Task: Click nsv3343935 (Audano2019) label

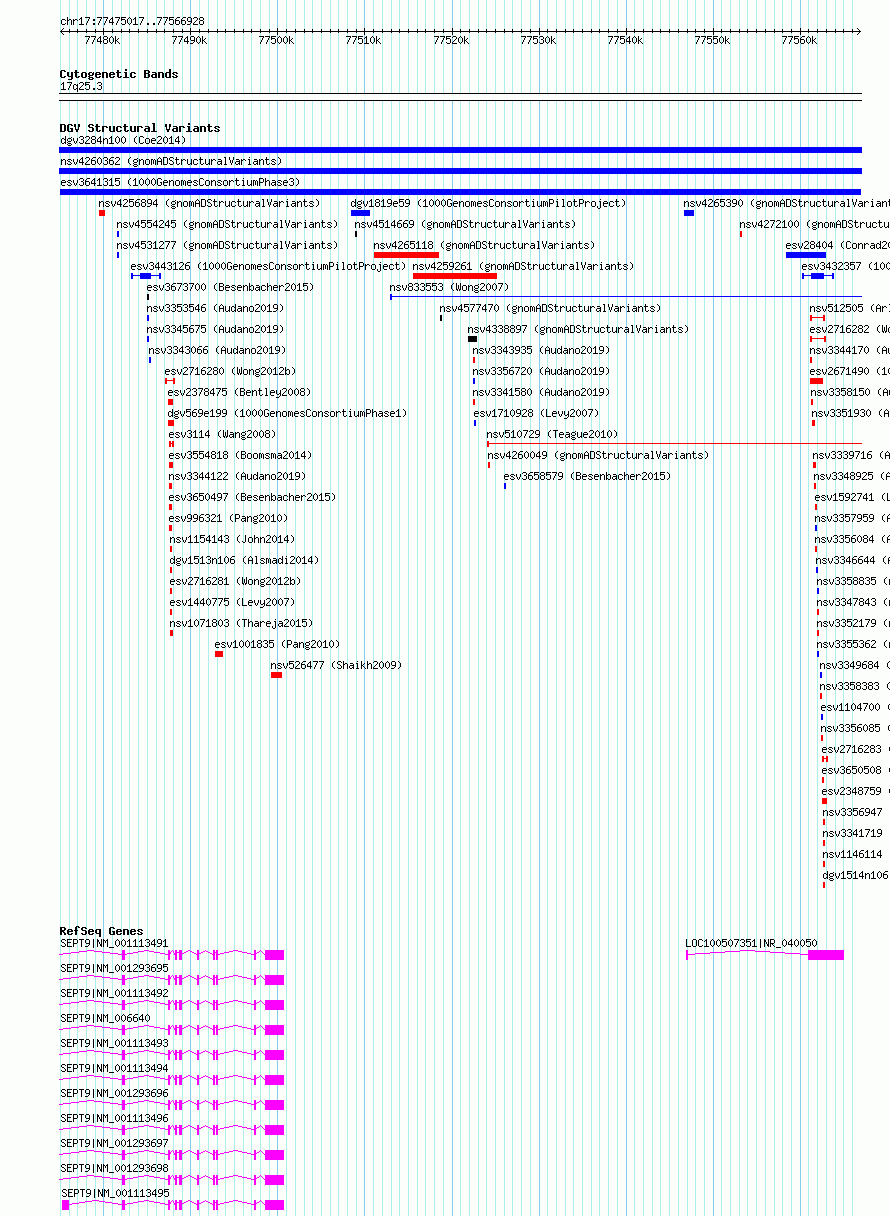Action: pos(541,350)
